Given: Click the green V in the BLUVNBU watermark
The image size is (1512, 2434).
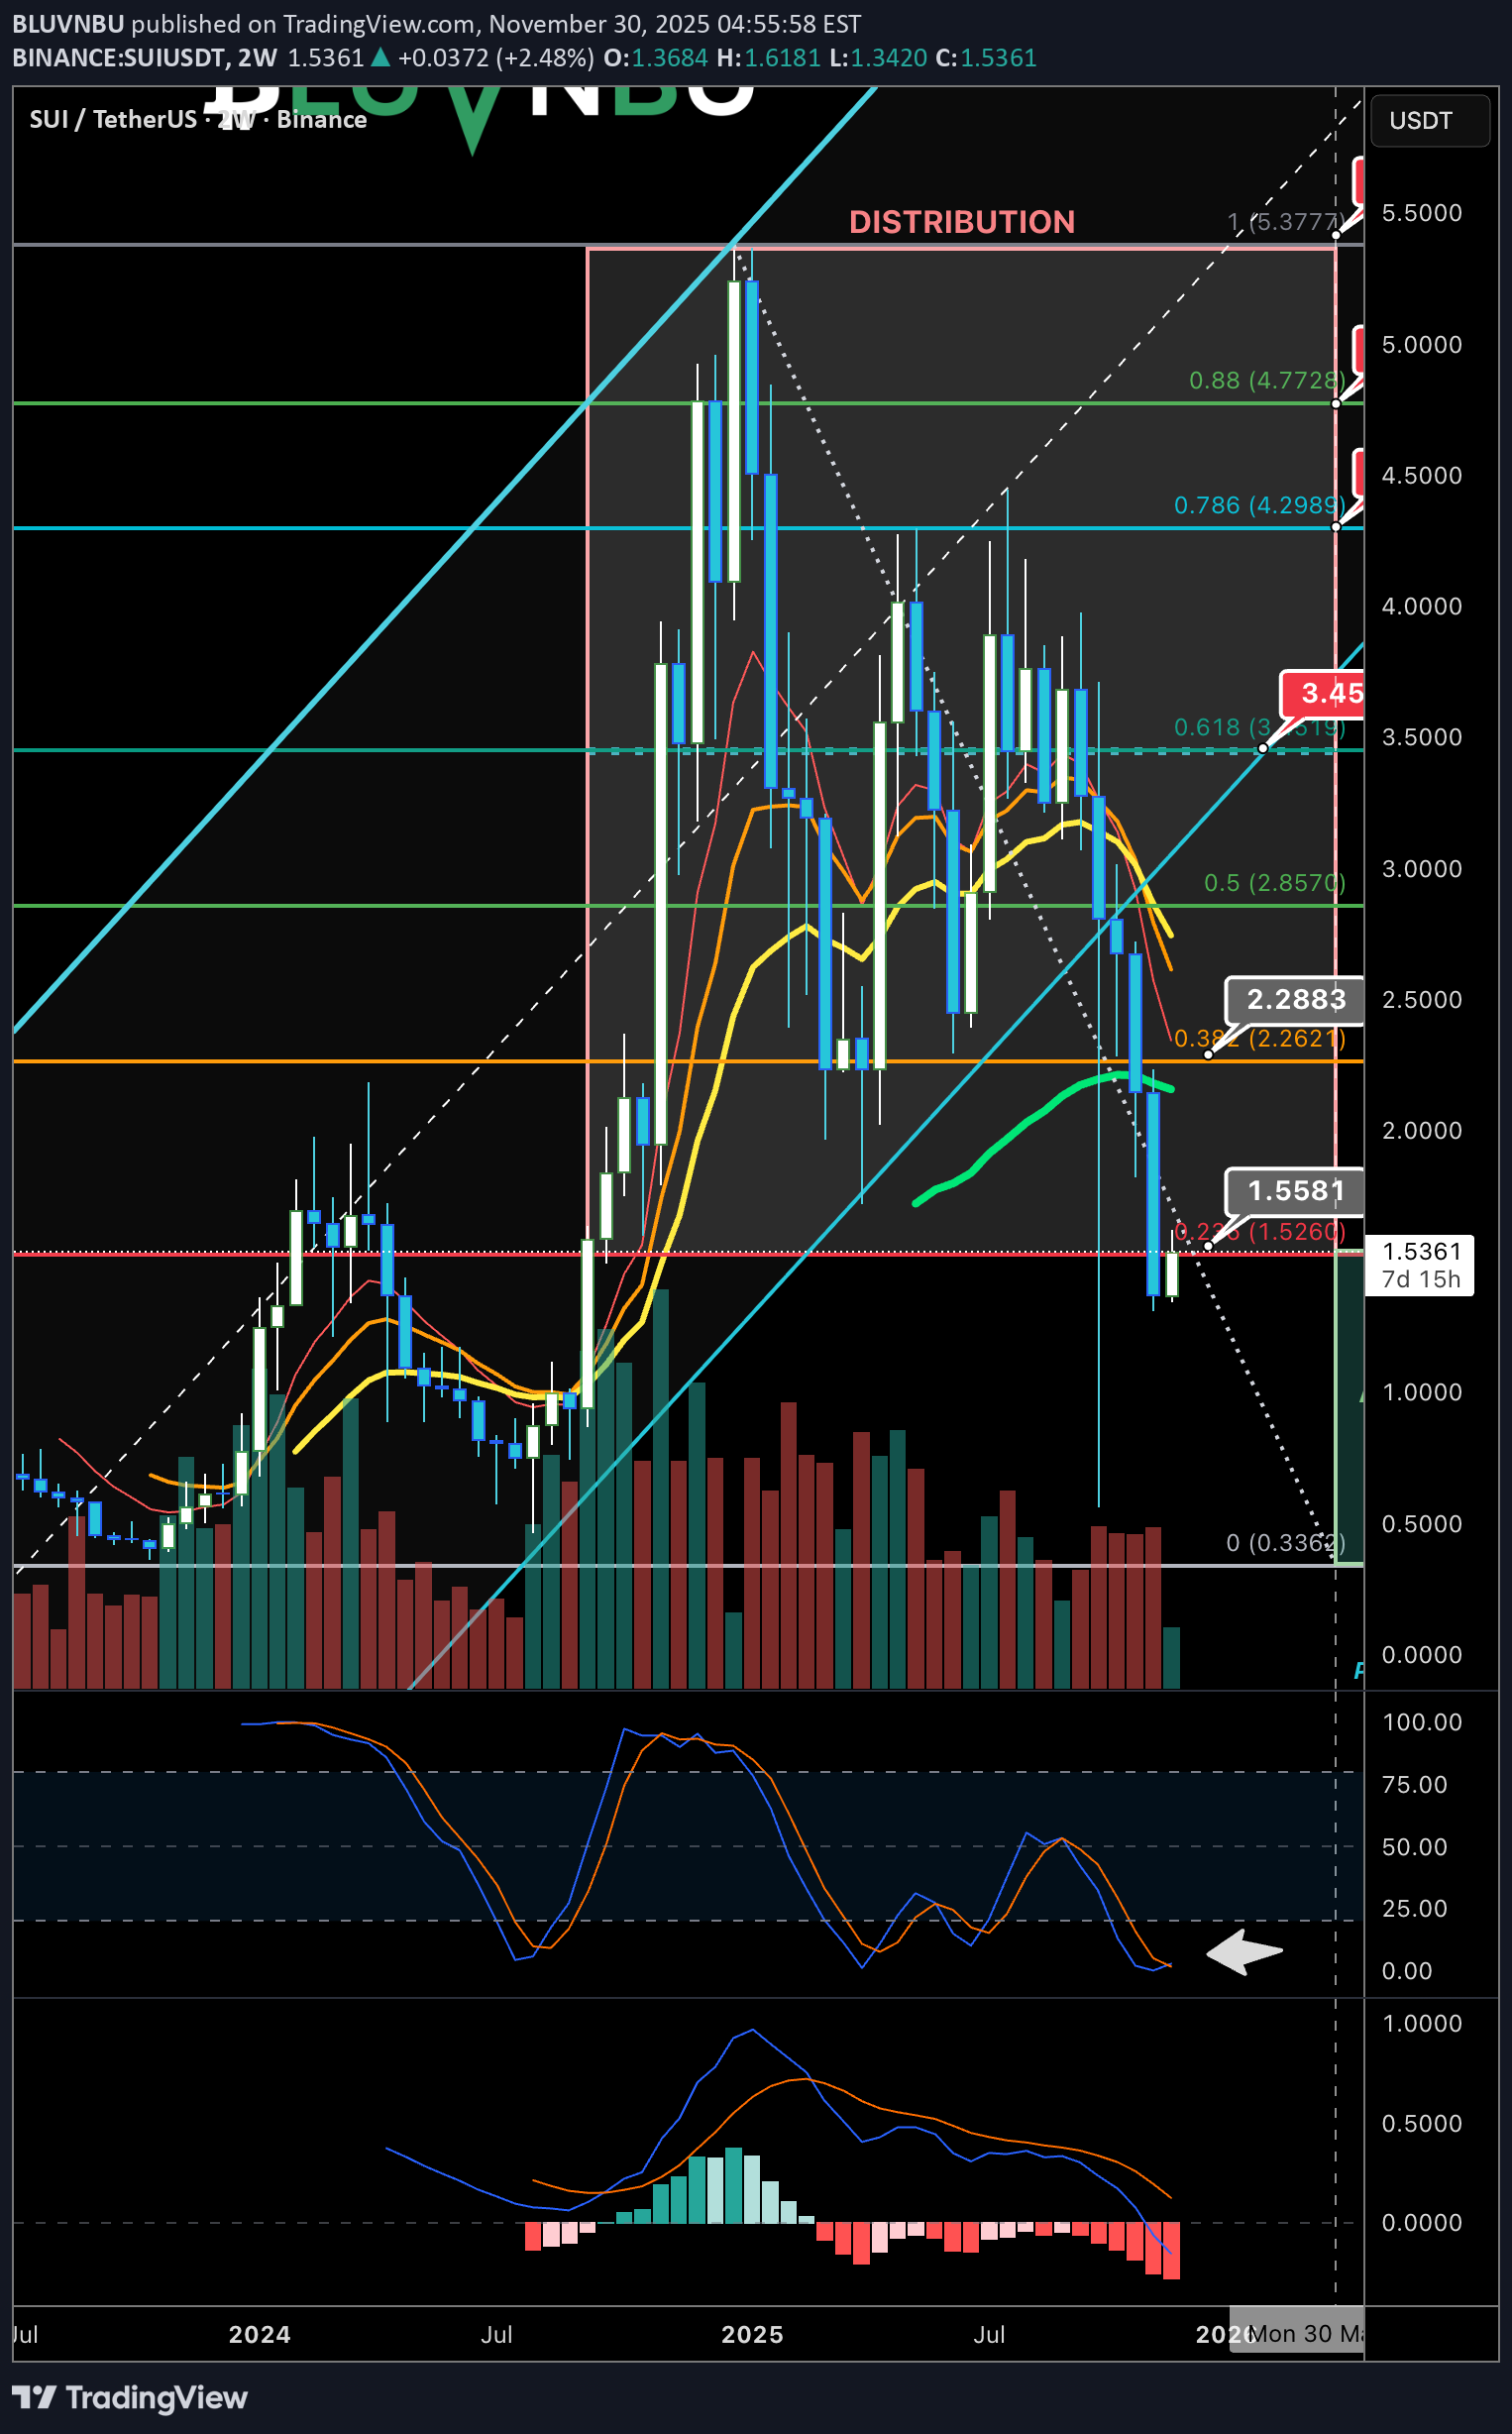Looking at the screenshot, I should coord(472,118).
